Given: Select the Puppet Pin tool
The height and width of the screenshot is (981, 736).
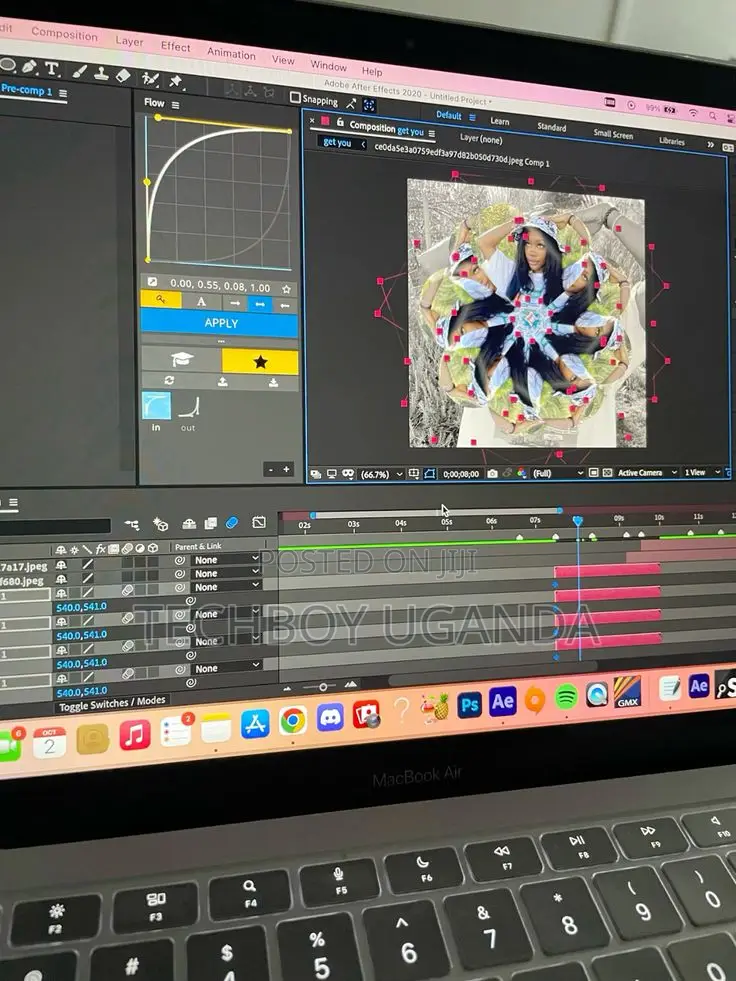Looking at the screenshot, I should pos(176,81).
